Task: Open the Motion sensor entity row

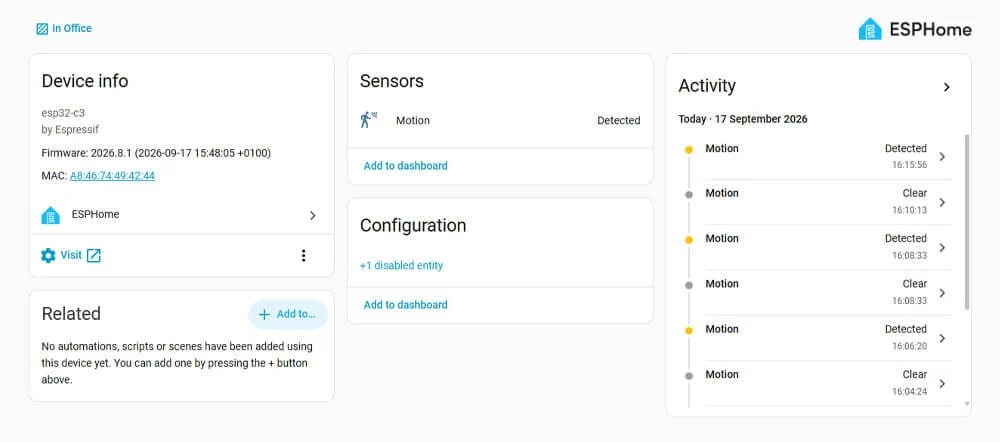Action: (x=500, y=121)
